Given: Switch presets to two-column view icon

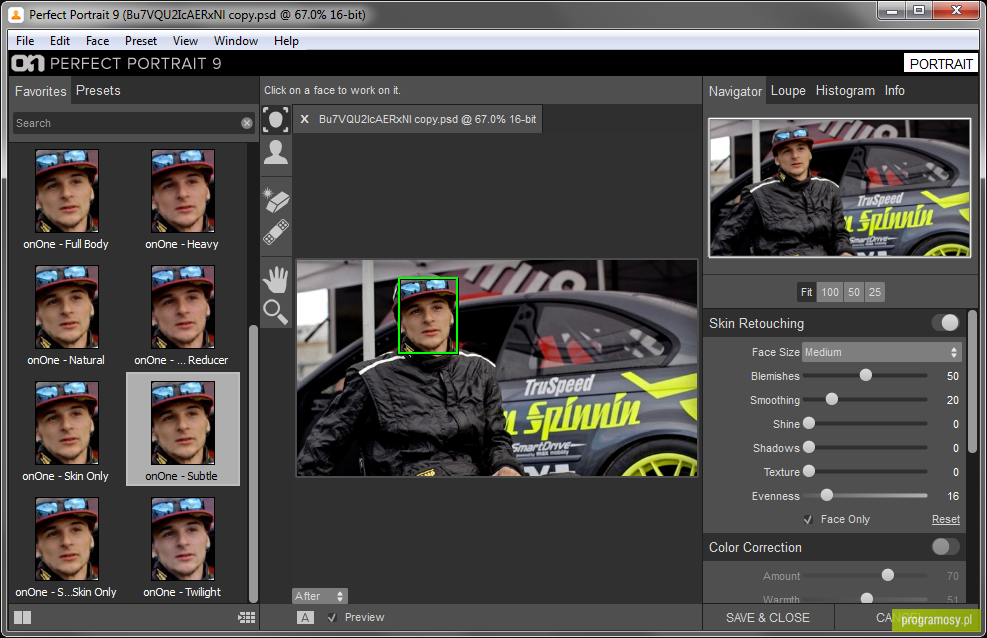Looking at the screenshot, I should point(23,617).
